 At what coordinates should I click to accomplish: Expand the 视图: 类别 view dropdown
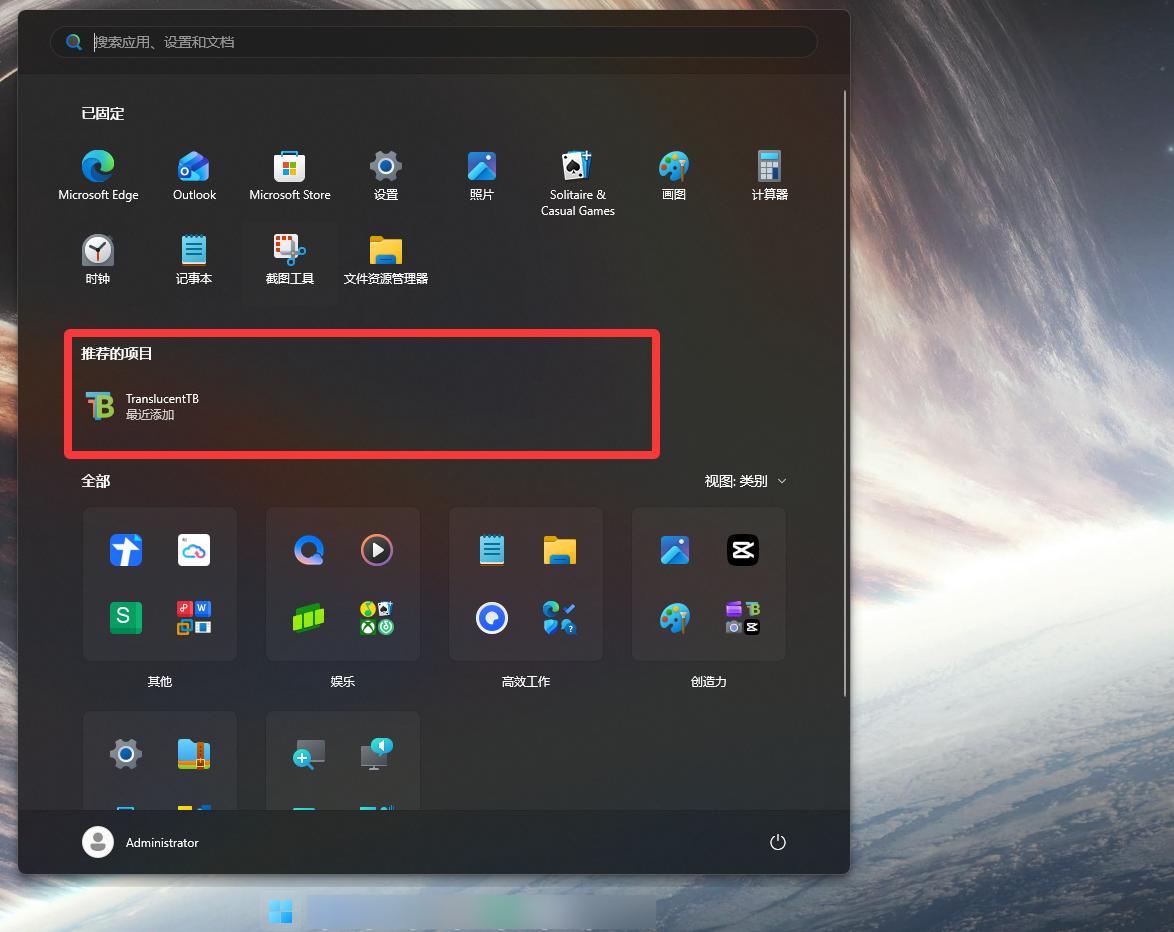tap(745, 481)
